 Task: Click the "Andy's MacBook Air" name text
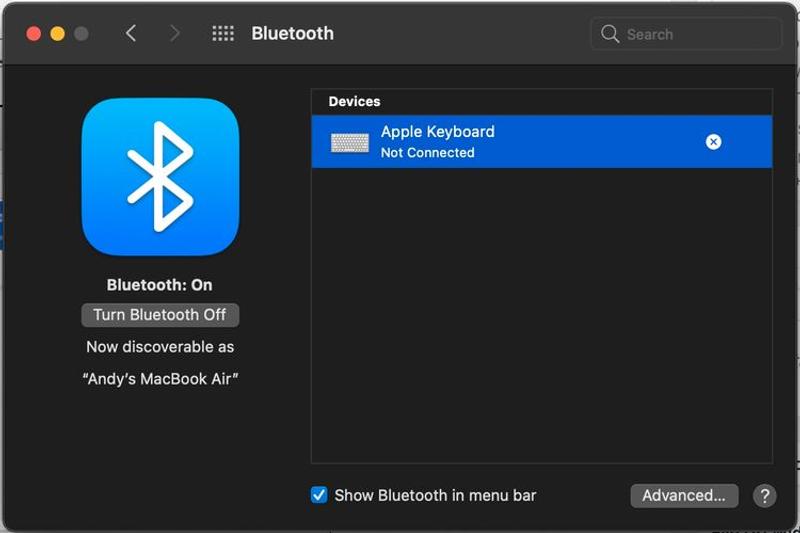coord(160,379)
